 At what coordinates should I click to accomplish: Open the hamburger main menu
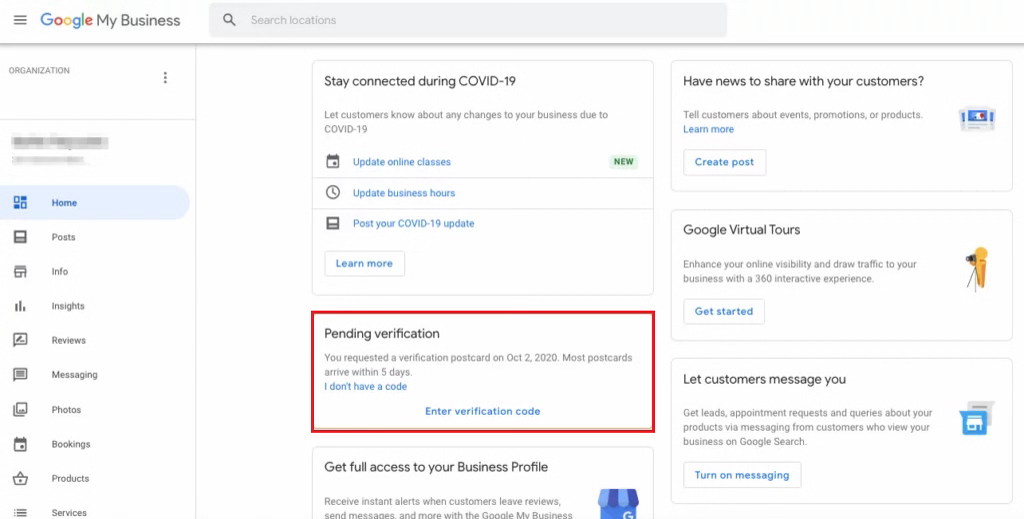20,20
